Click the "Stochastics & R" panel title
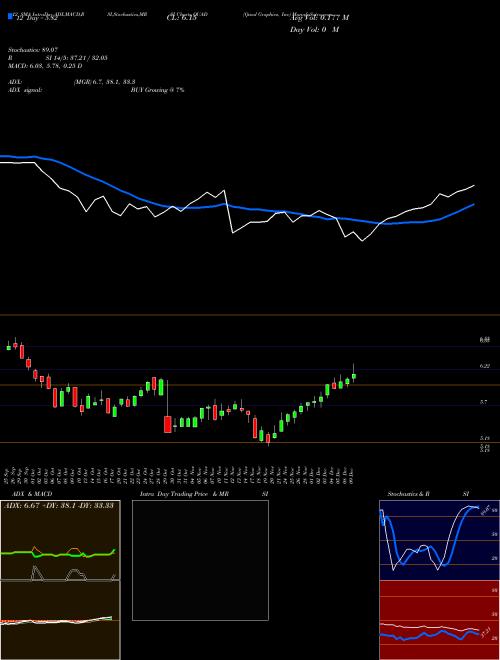This screenshot has width=500, height=660. (409, 494)
